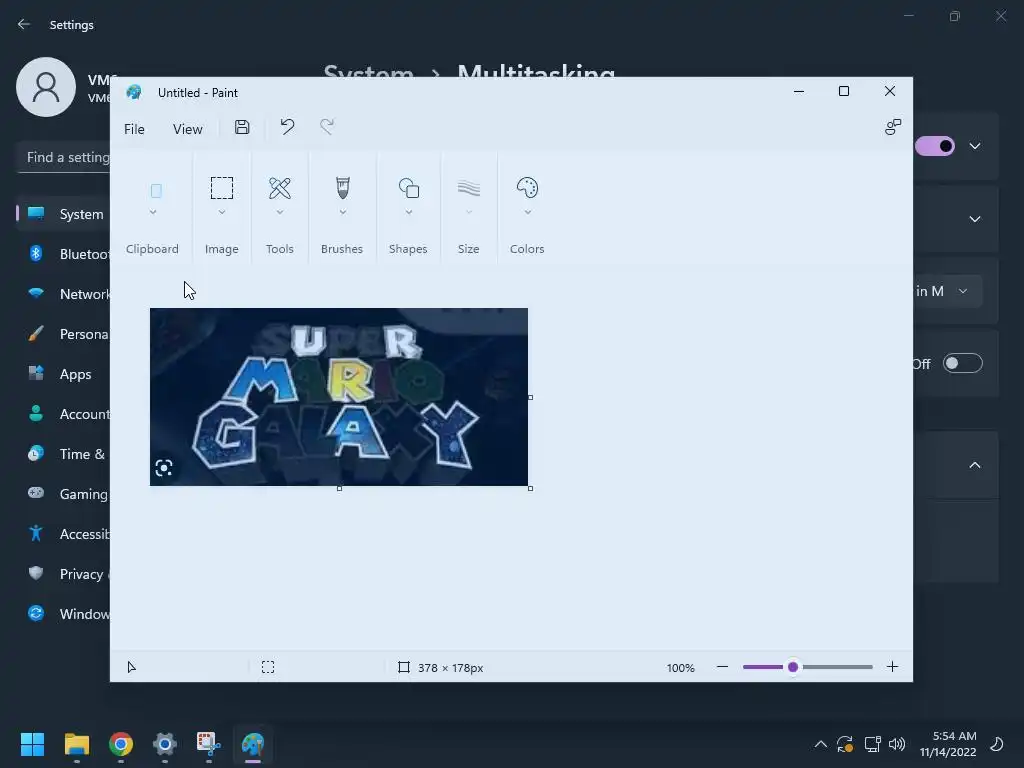
Task: Click the Paint app logo in title bar
Action: (135, 92)
